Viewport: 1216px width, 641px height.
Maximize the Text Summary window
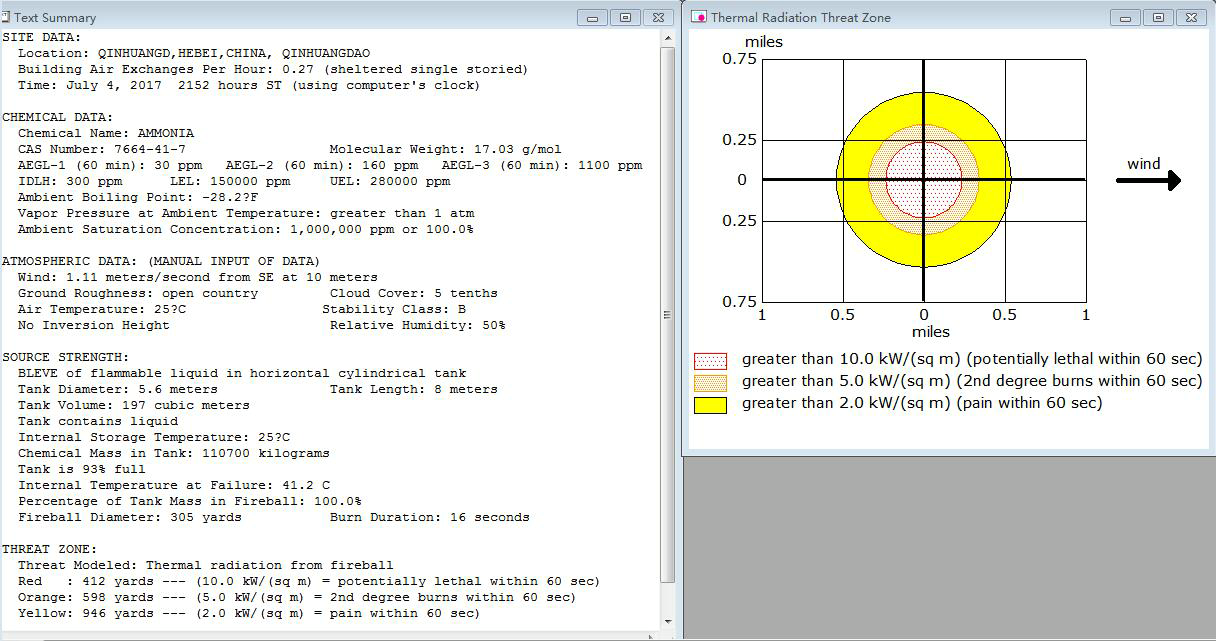(x=625, y=17)
